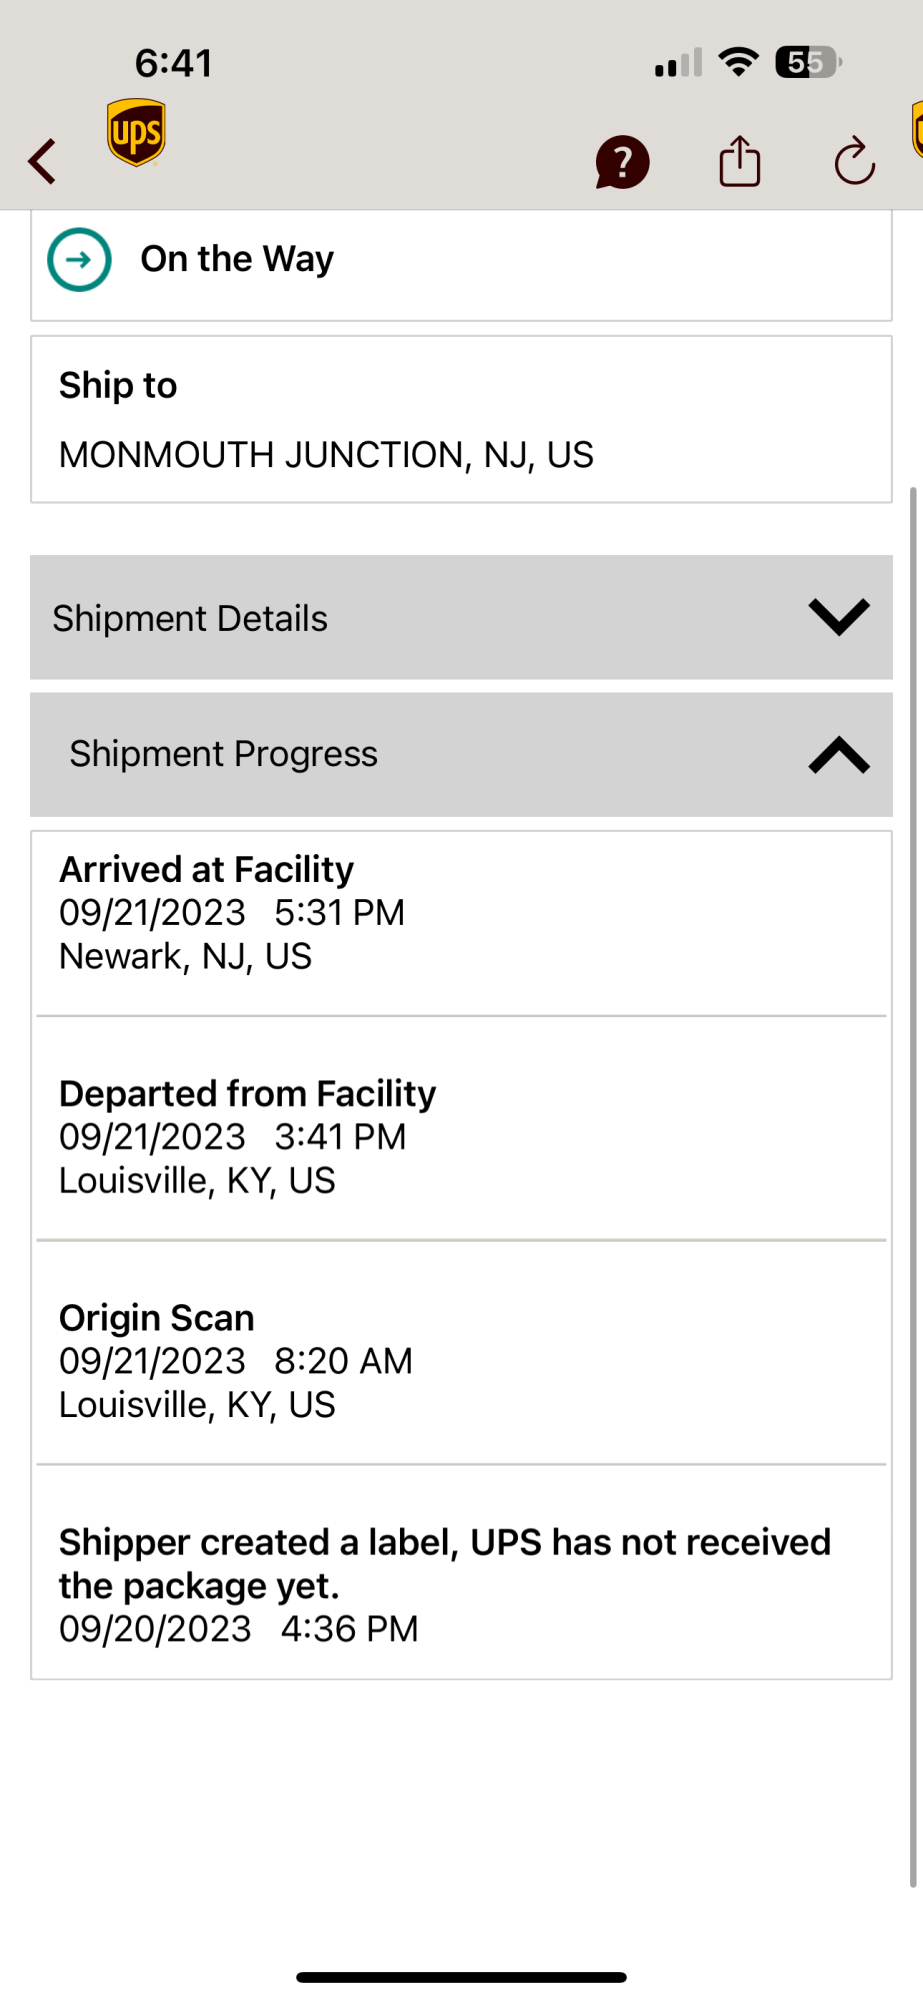Tap the share icon
This screenshot has height=2000, width=923.
coord(739,161)
